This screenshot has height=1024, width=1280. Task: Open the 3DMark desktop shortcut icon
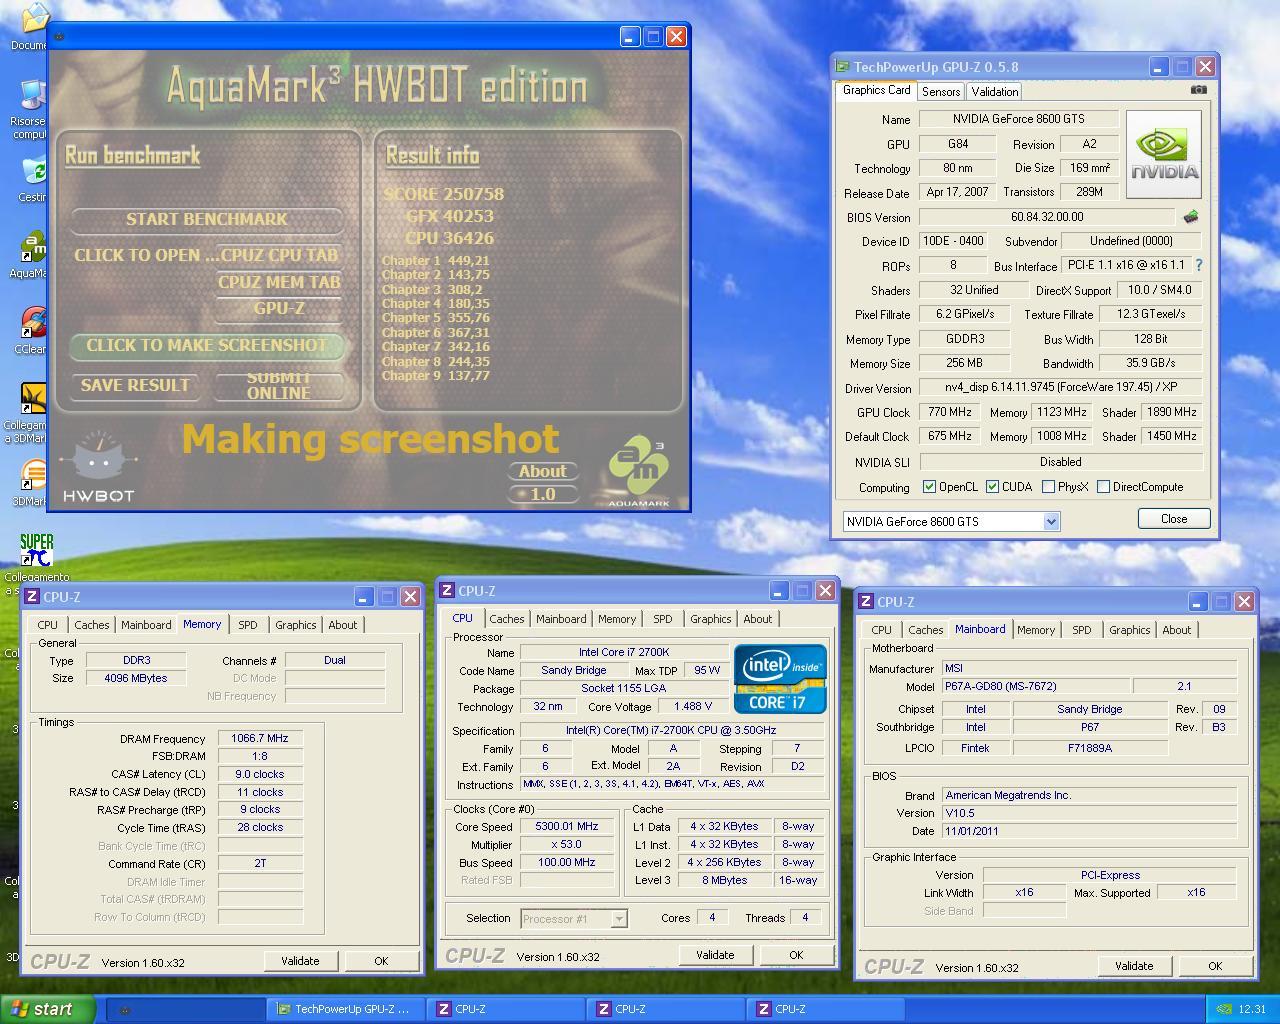pos(32,475)
